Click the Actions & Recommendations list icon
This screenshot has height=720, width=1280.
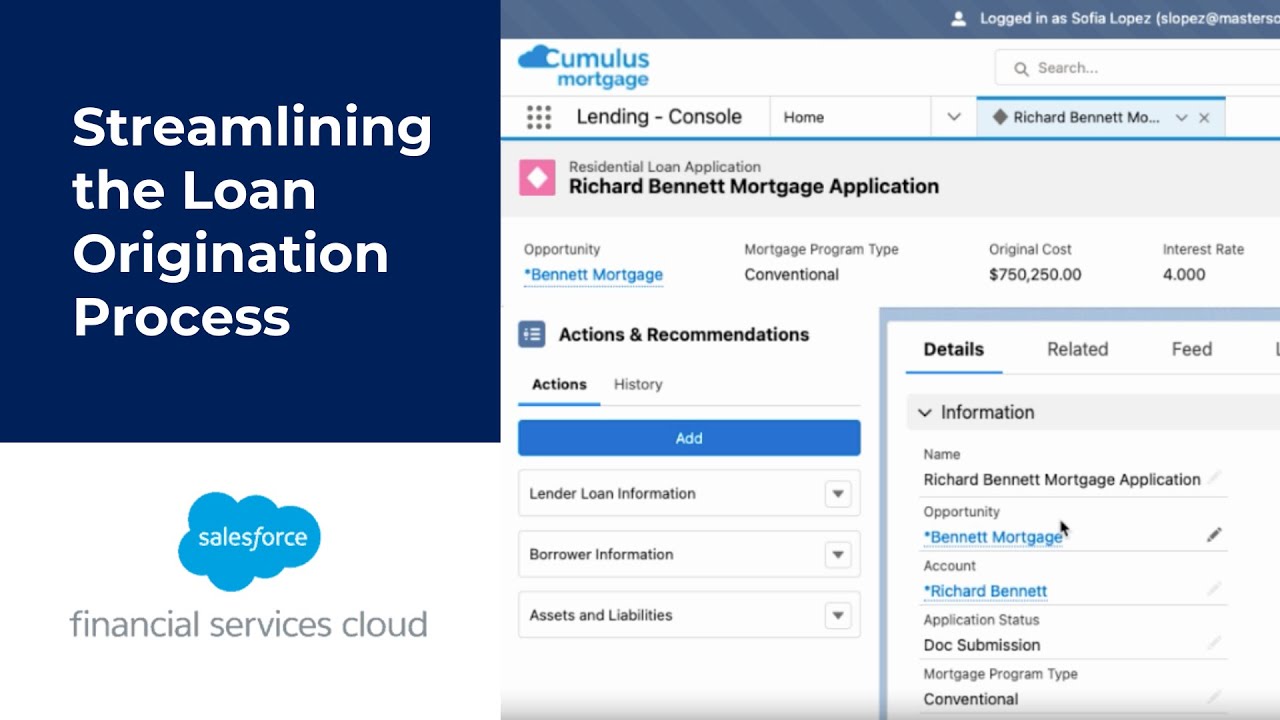(x=532, y=334)
